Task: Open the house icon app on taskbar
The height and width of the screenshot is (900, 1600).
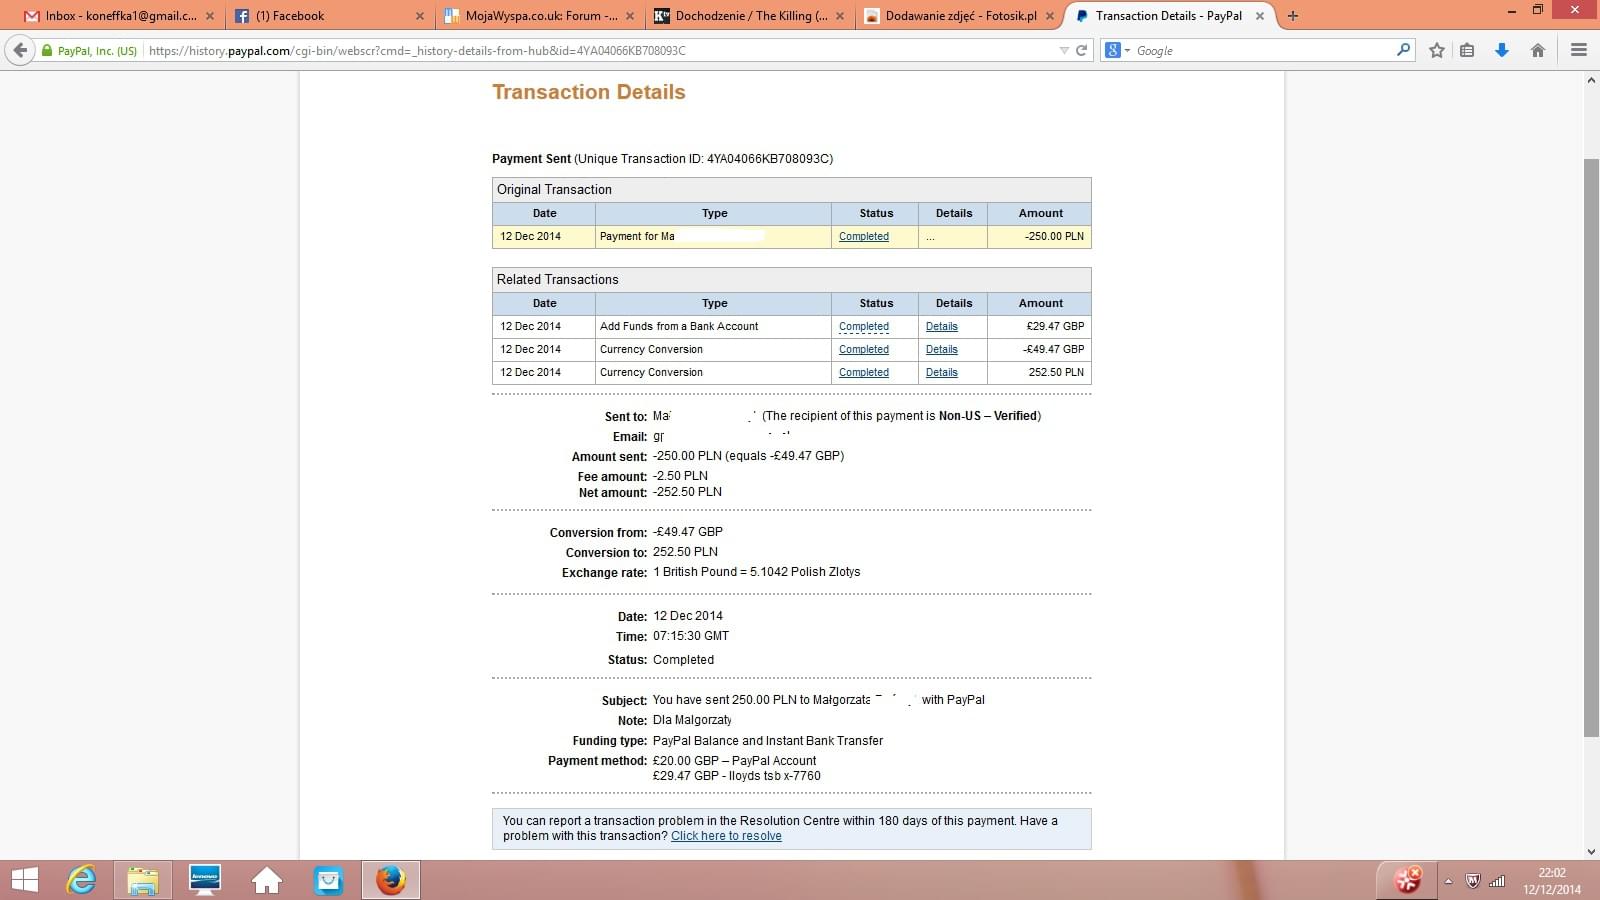Action: tap(267, 880)
